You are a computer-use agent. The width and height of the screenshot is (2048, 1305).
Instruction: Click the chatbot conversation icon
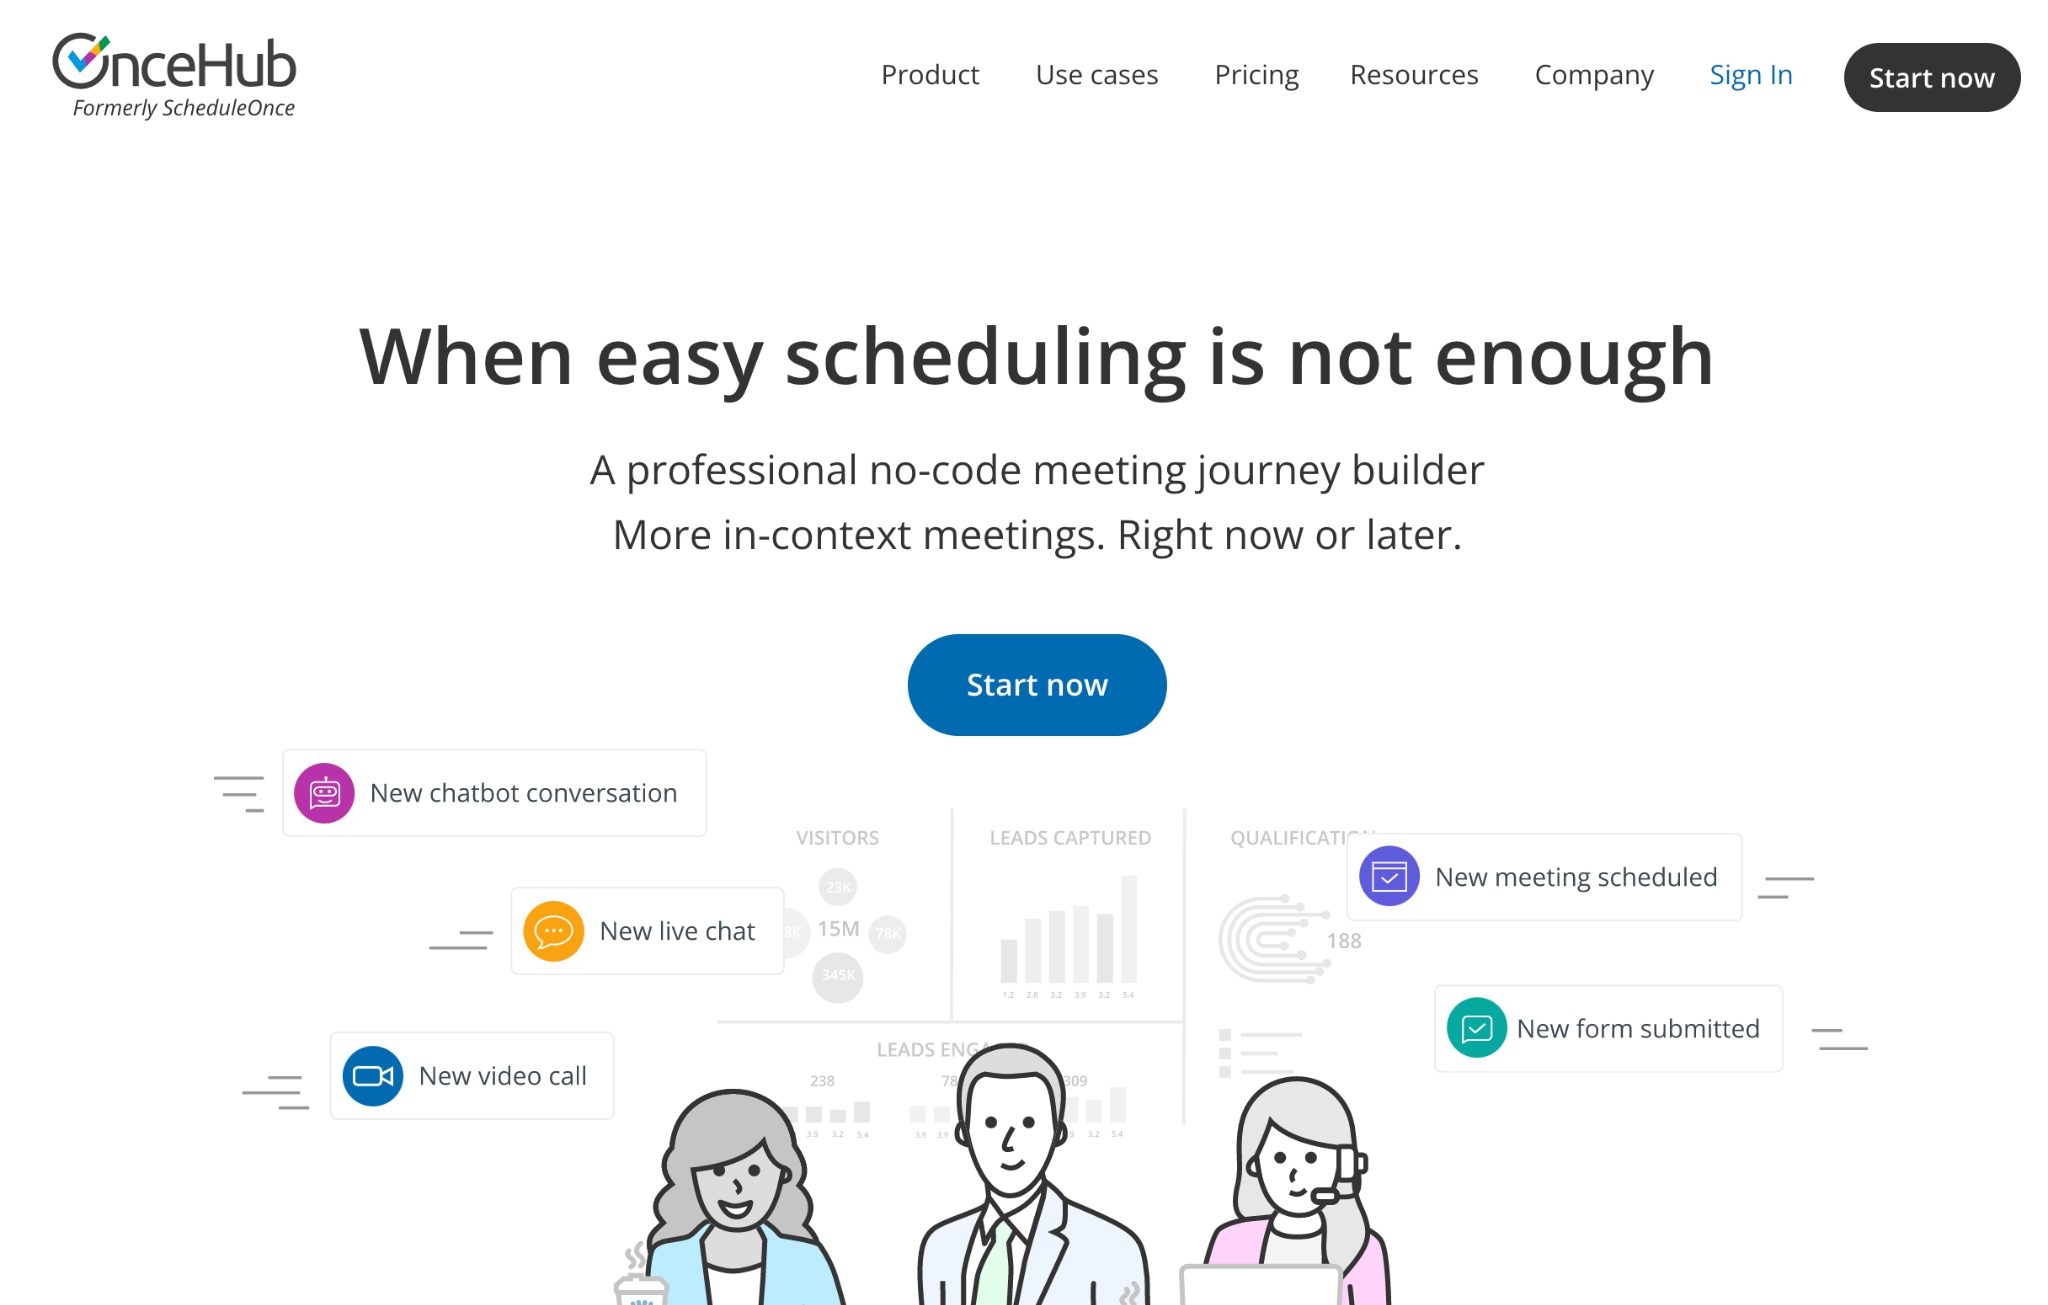324,793
